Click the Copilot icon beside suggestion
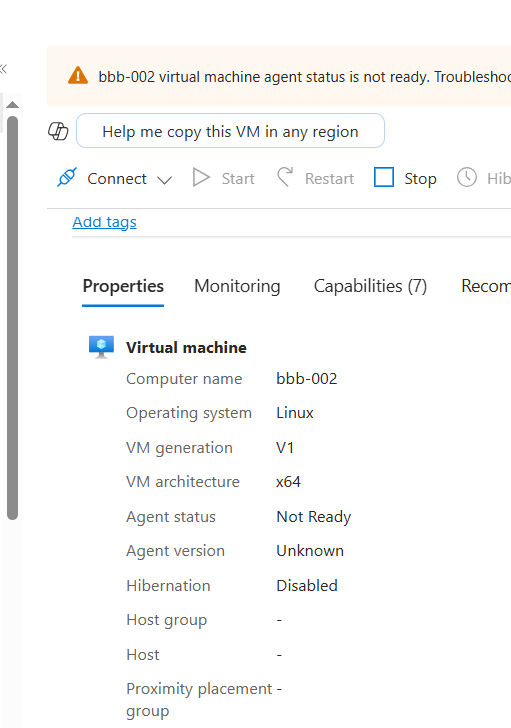This screenshot has width=511, height=728. pyautogui.click(x=58, y=131)
